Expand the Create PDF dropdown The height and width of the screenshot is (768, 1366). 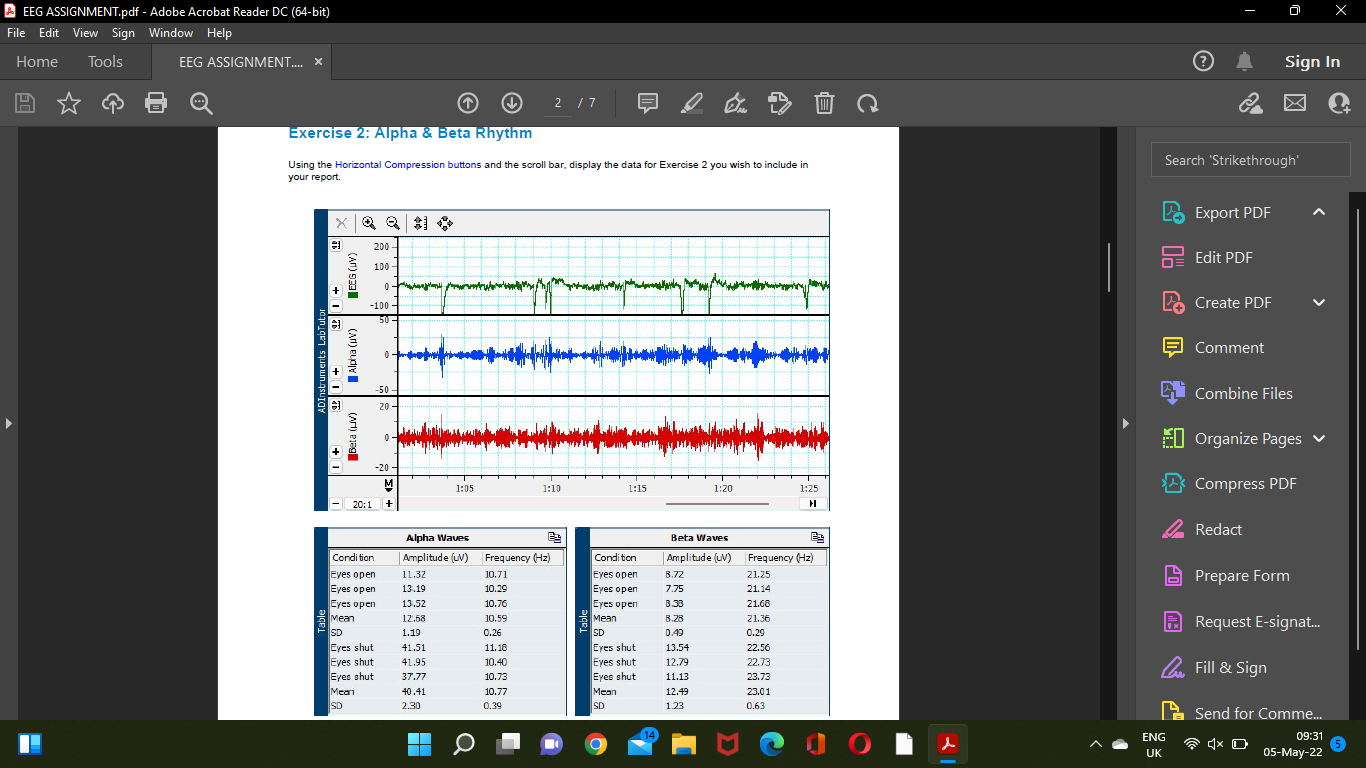click(1318, 302)
